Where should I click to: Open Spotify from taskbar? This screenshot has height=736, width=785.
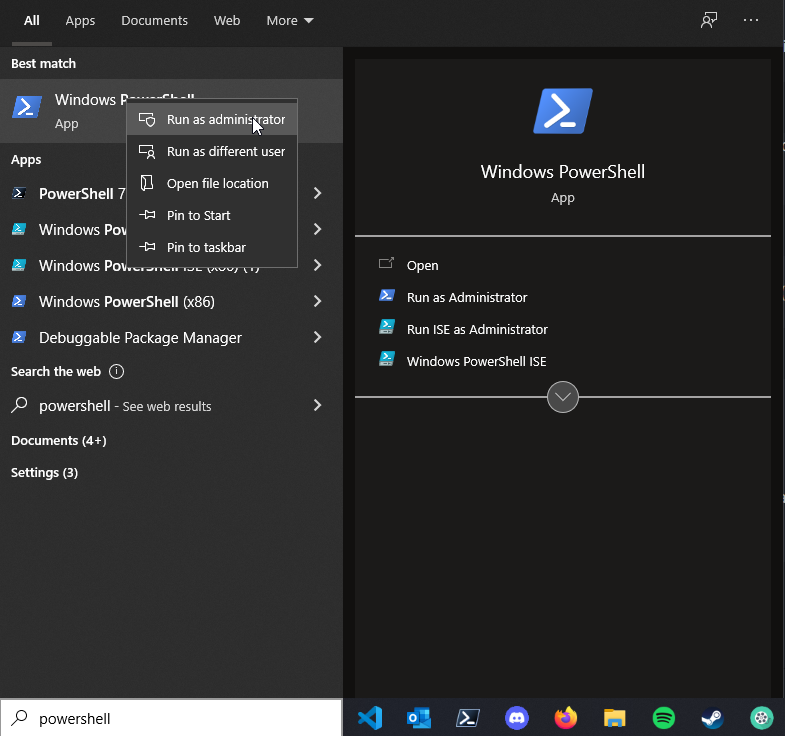tap(663, 718)
